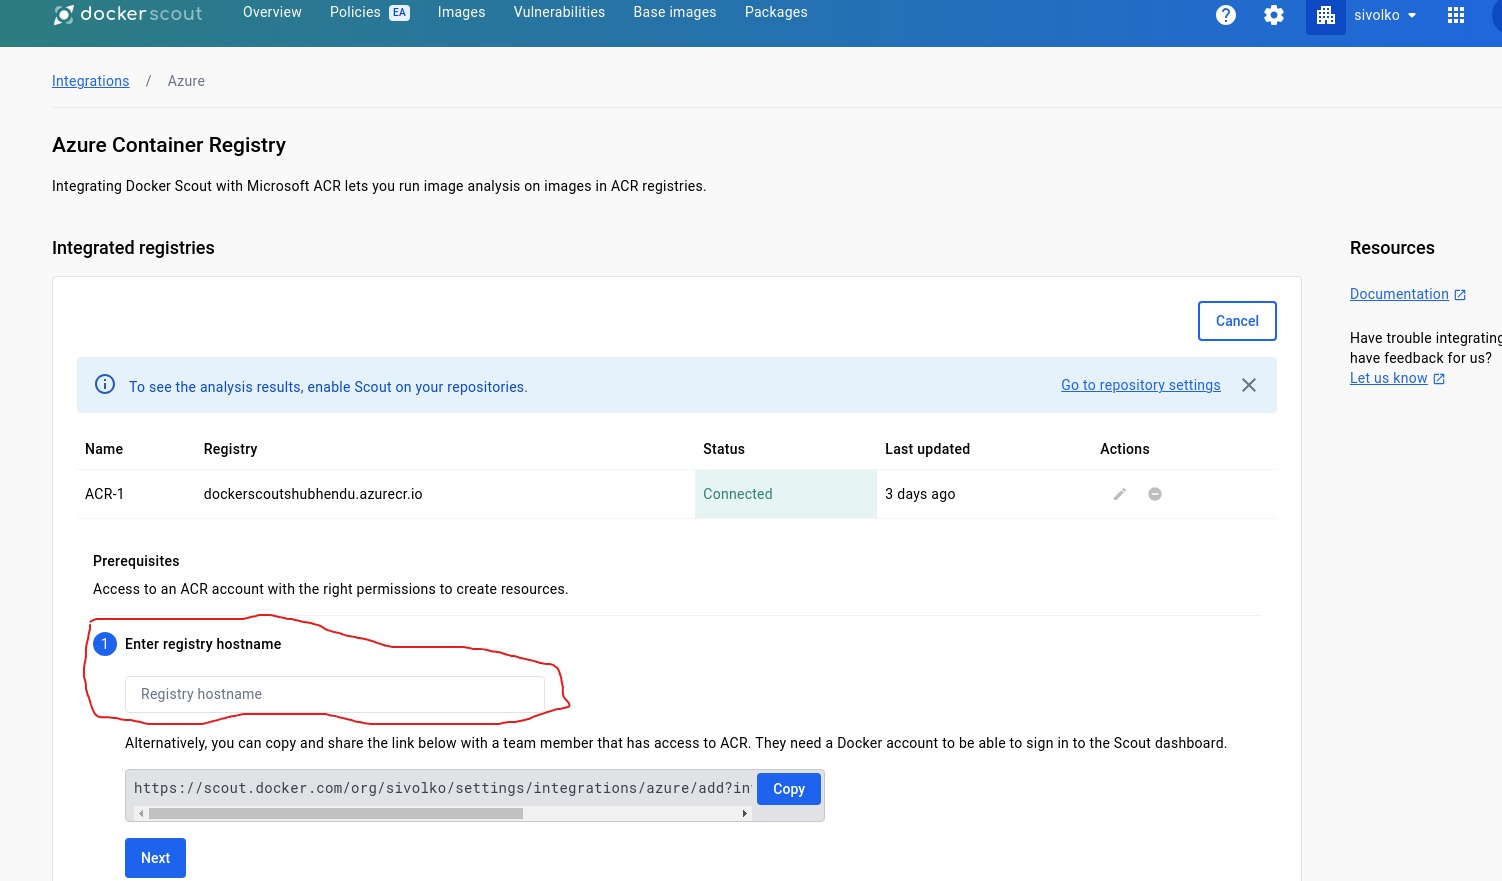Remove the ACR-1 registry with minus icon
Image resolution: width=1502 pixels, height=881 pixels.
pos(1155,494)
